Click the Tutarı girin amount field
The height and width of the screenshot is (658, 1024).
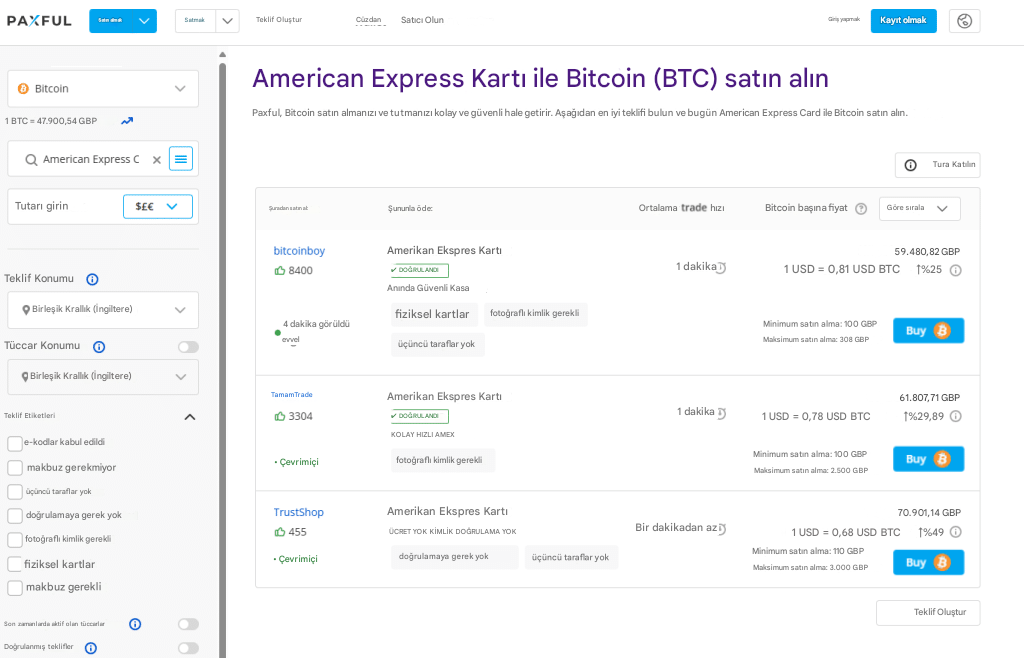pos(65,206)
